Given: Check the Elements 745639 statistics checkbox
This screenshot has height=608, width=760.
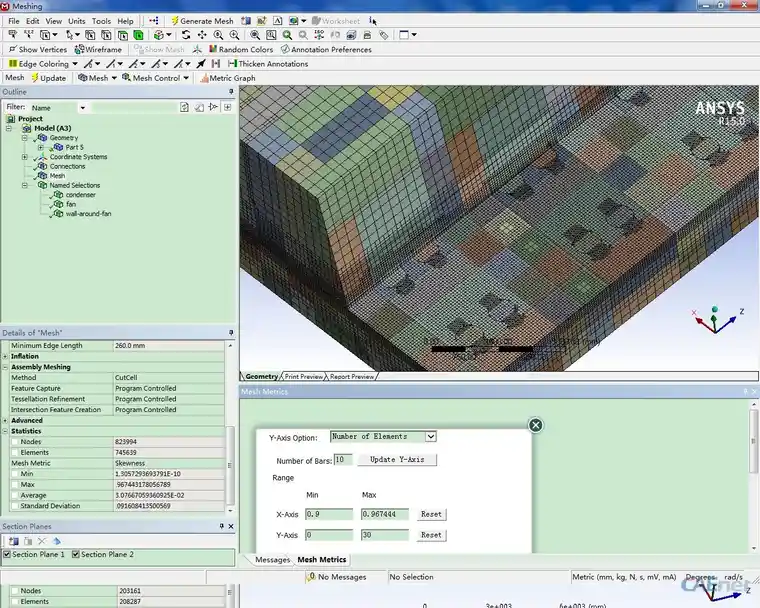Looking at the screenshot, I should click(15, 452).
